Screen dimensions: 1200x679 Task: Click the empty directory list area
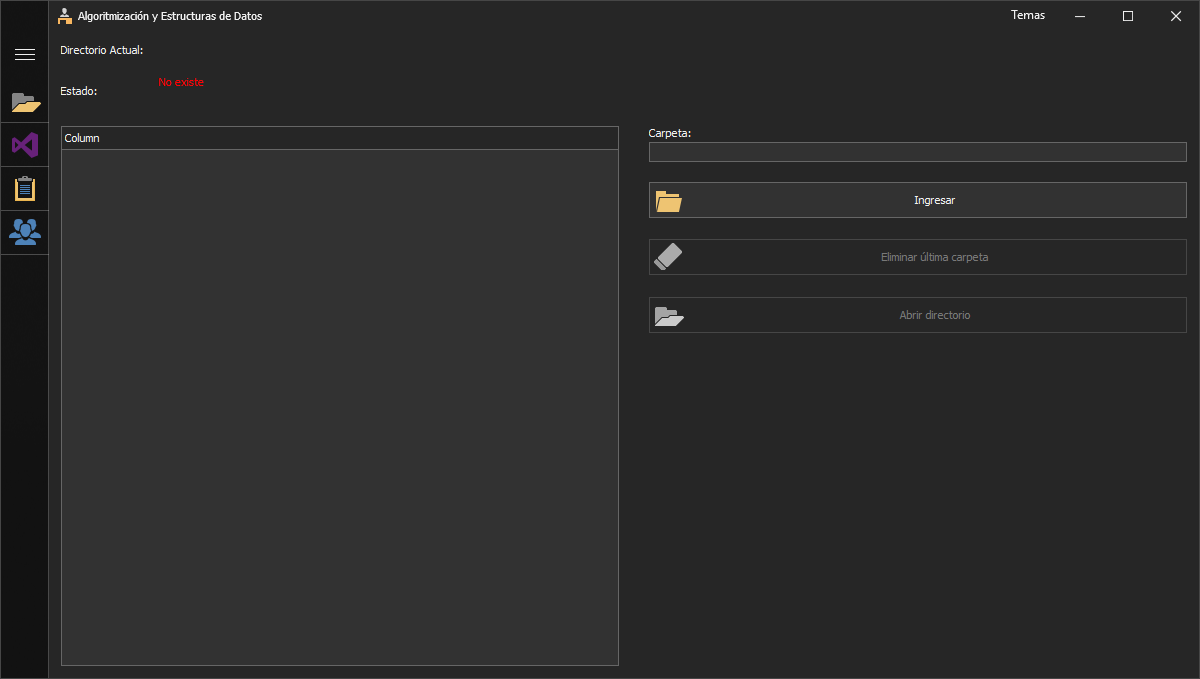pos(339,400)
